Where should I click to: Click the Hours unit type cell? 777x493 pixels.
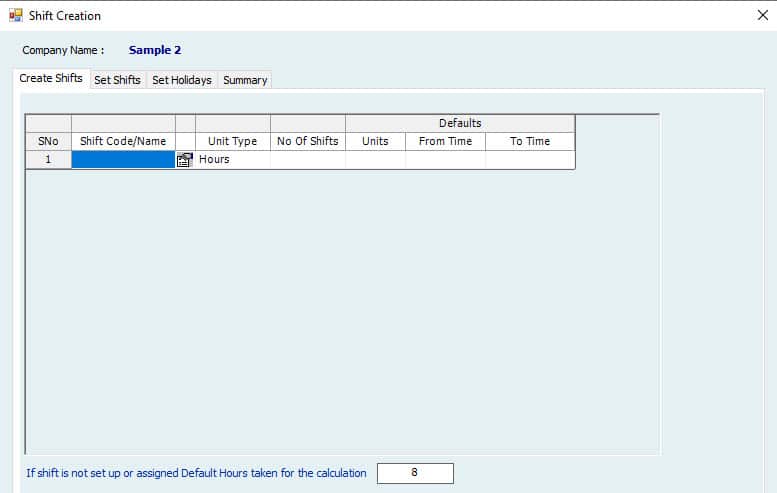pos(233,160)
